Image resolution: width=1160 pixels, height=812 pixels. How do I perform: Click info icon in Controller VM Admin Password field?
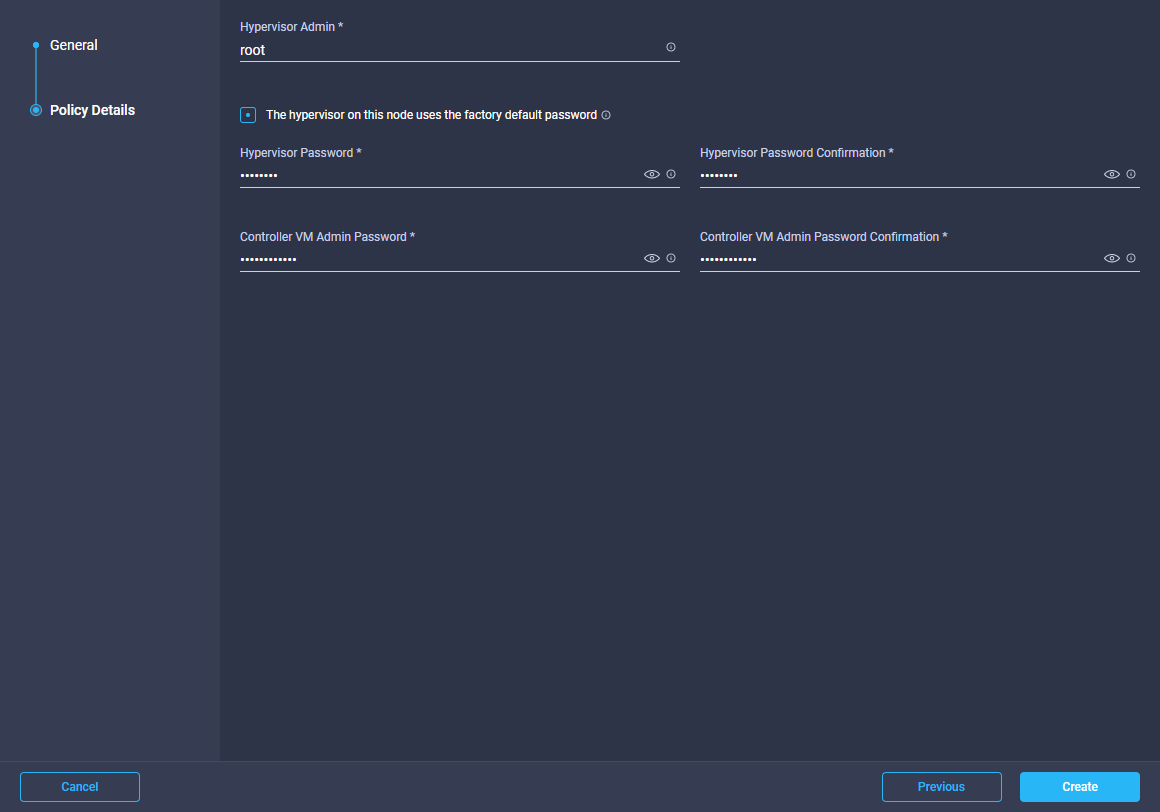click(671, 258)
